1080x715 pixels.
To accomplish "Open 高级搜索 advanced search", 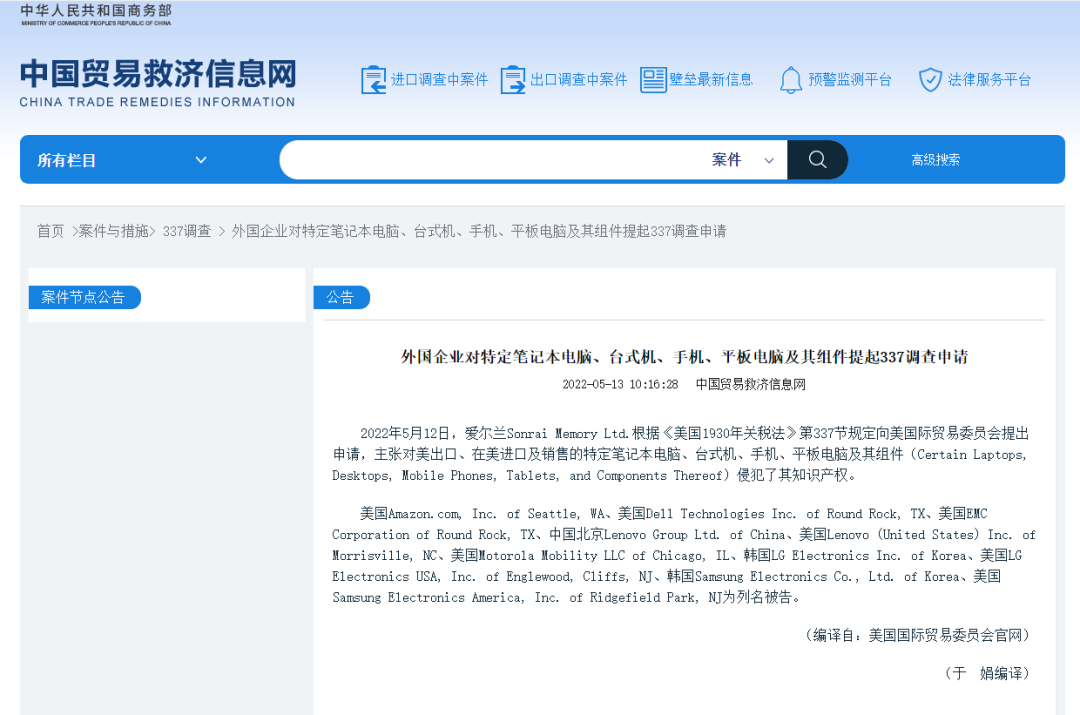I will click(935, 160).
